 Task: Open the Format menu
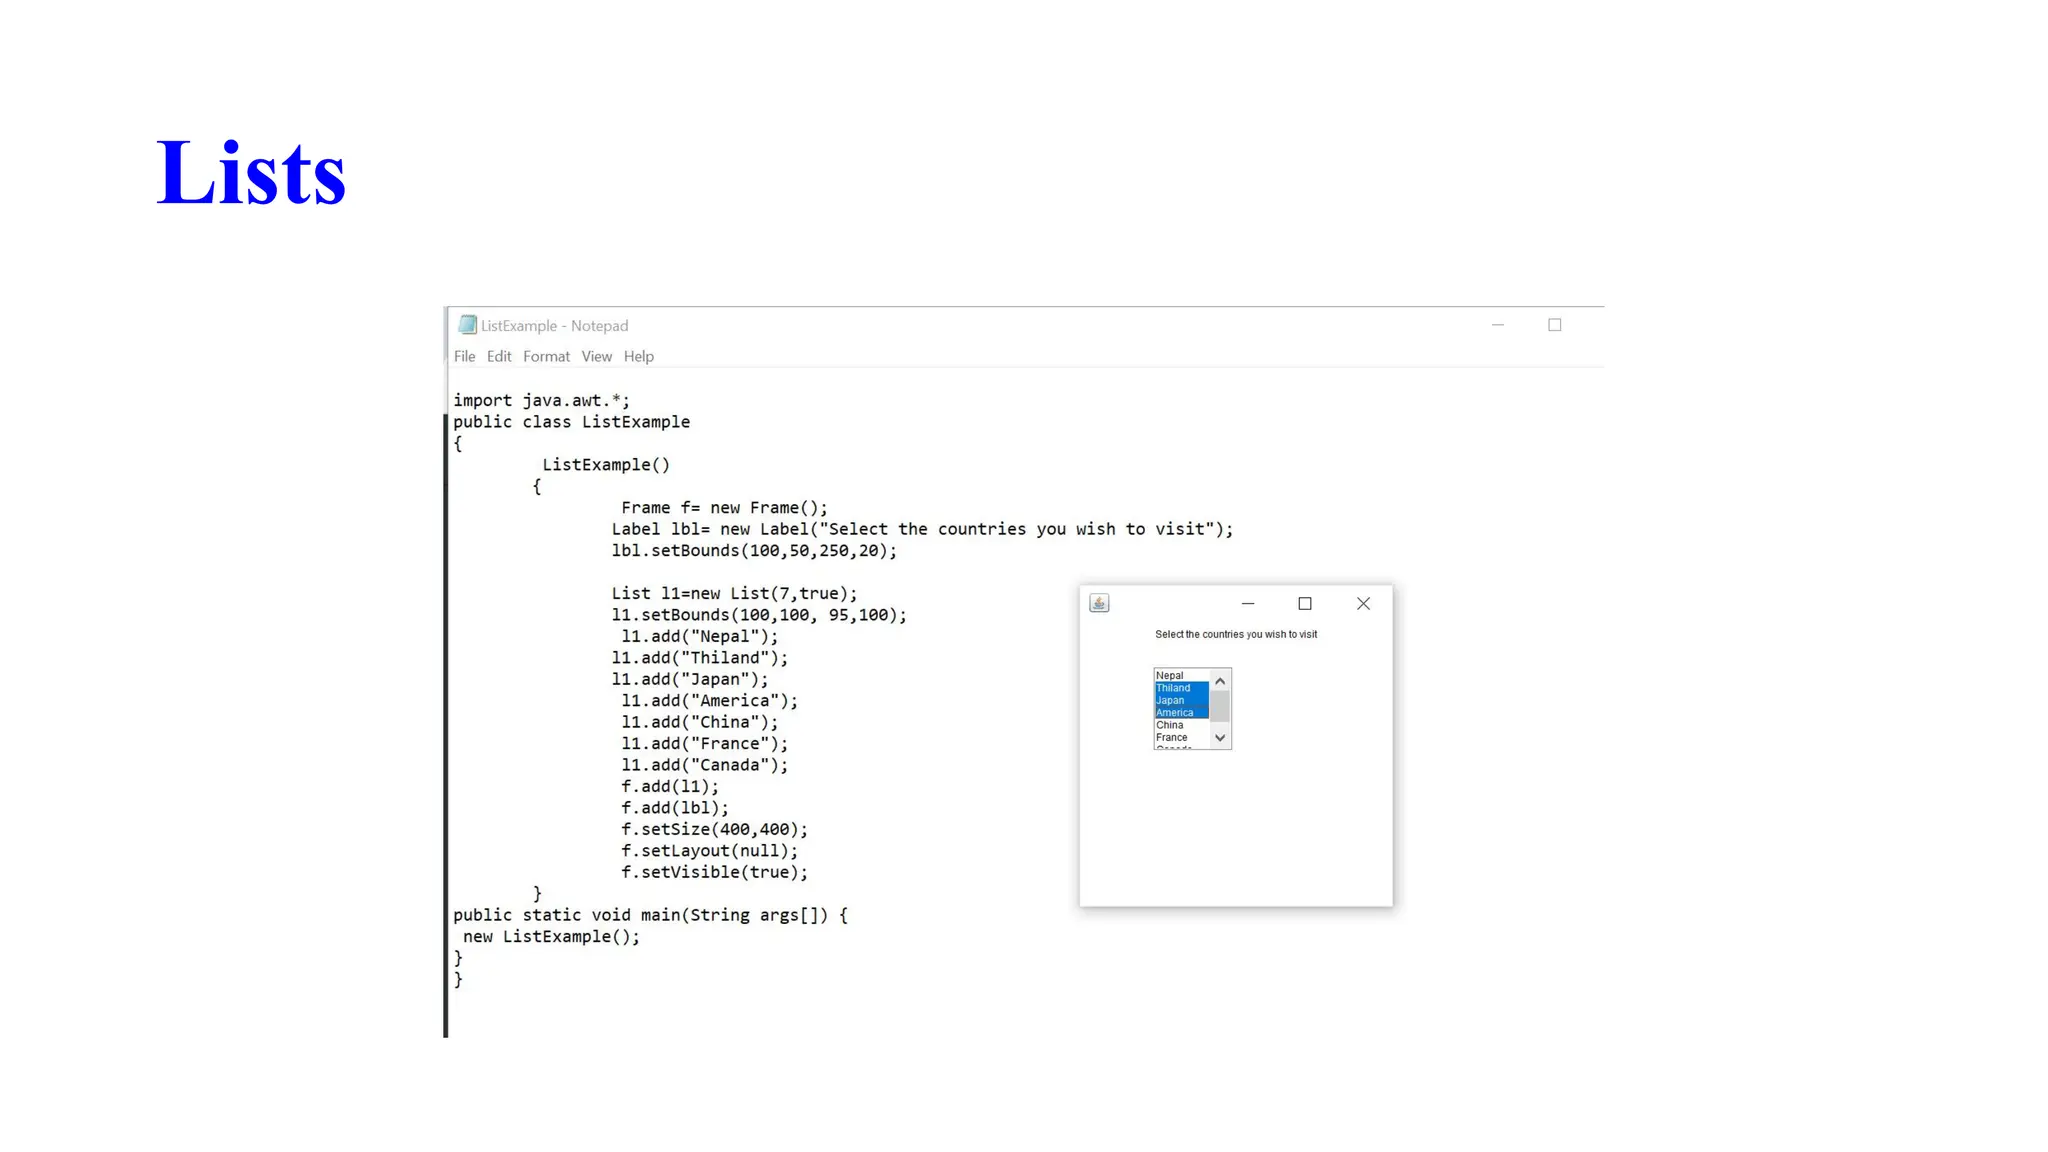546,356
